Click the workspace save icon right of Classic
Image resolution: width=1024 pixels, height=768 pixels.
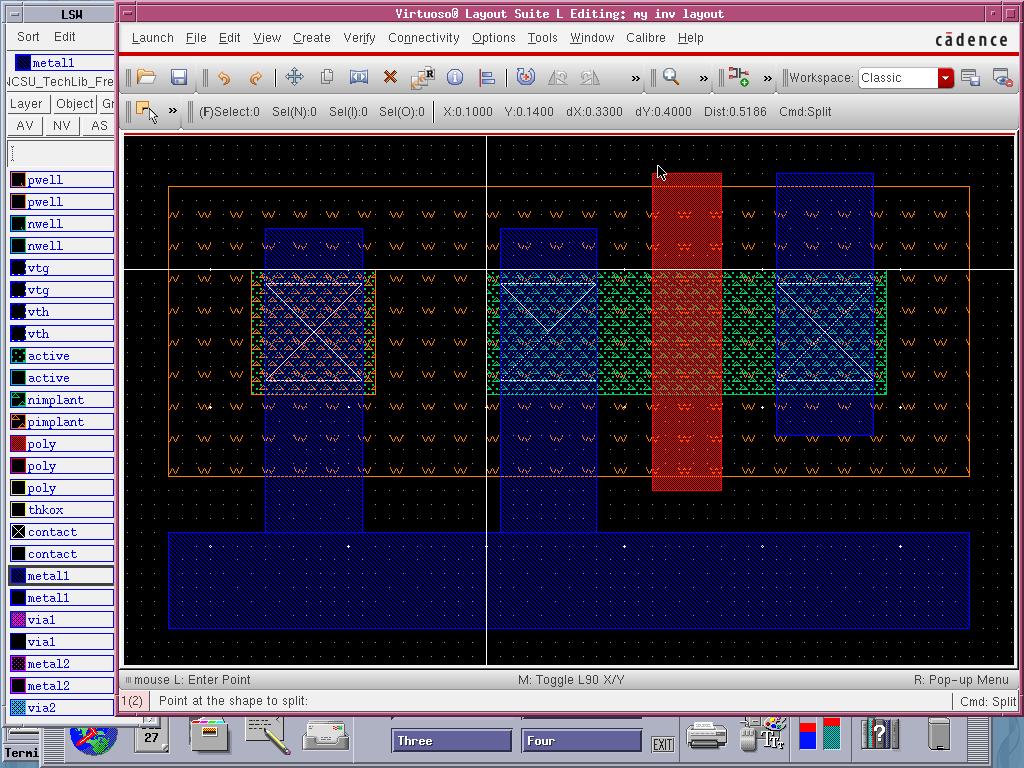[970, 78]
